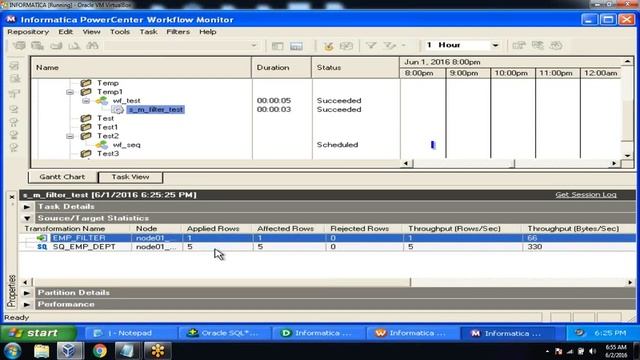
Task: Open the filter options dropdown arrow
Action: (x=404, y=45)
